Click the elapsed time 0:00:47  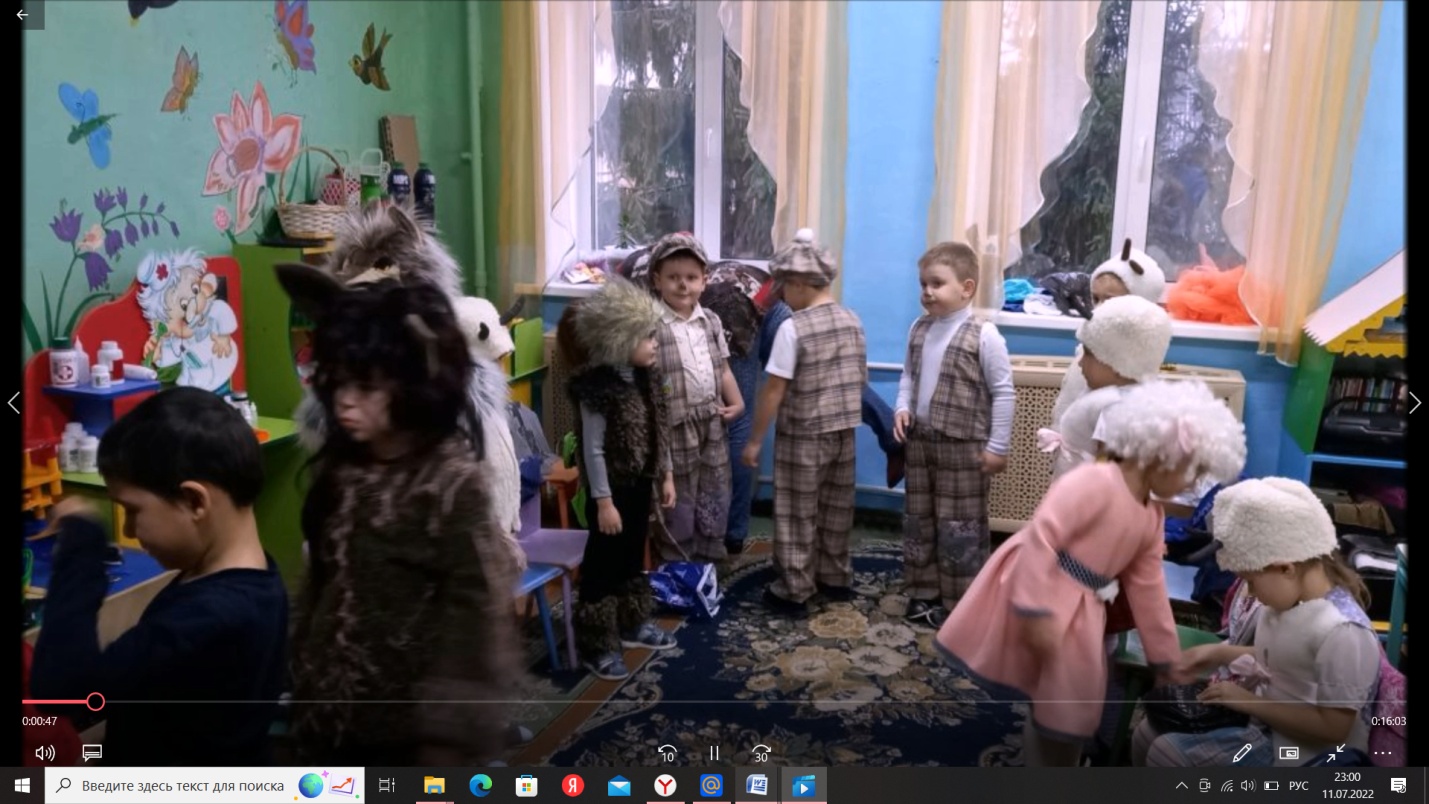(x=39, y=721)
